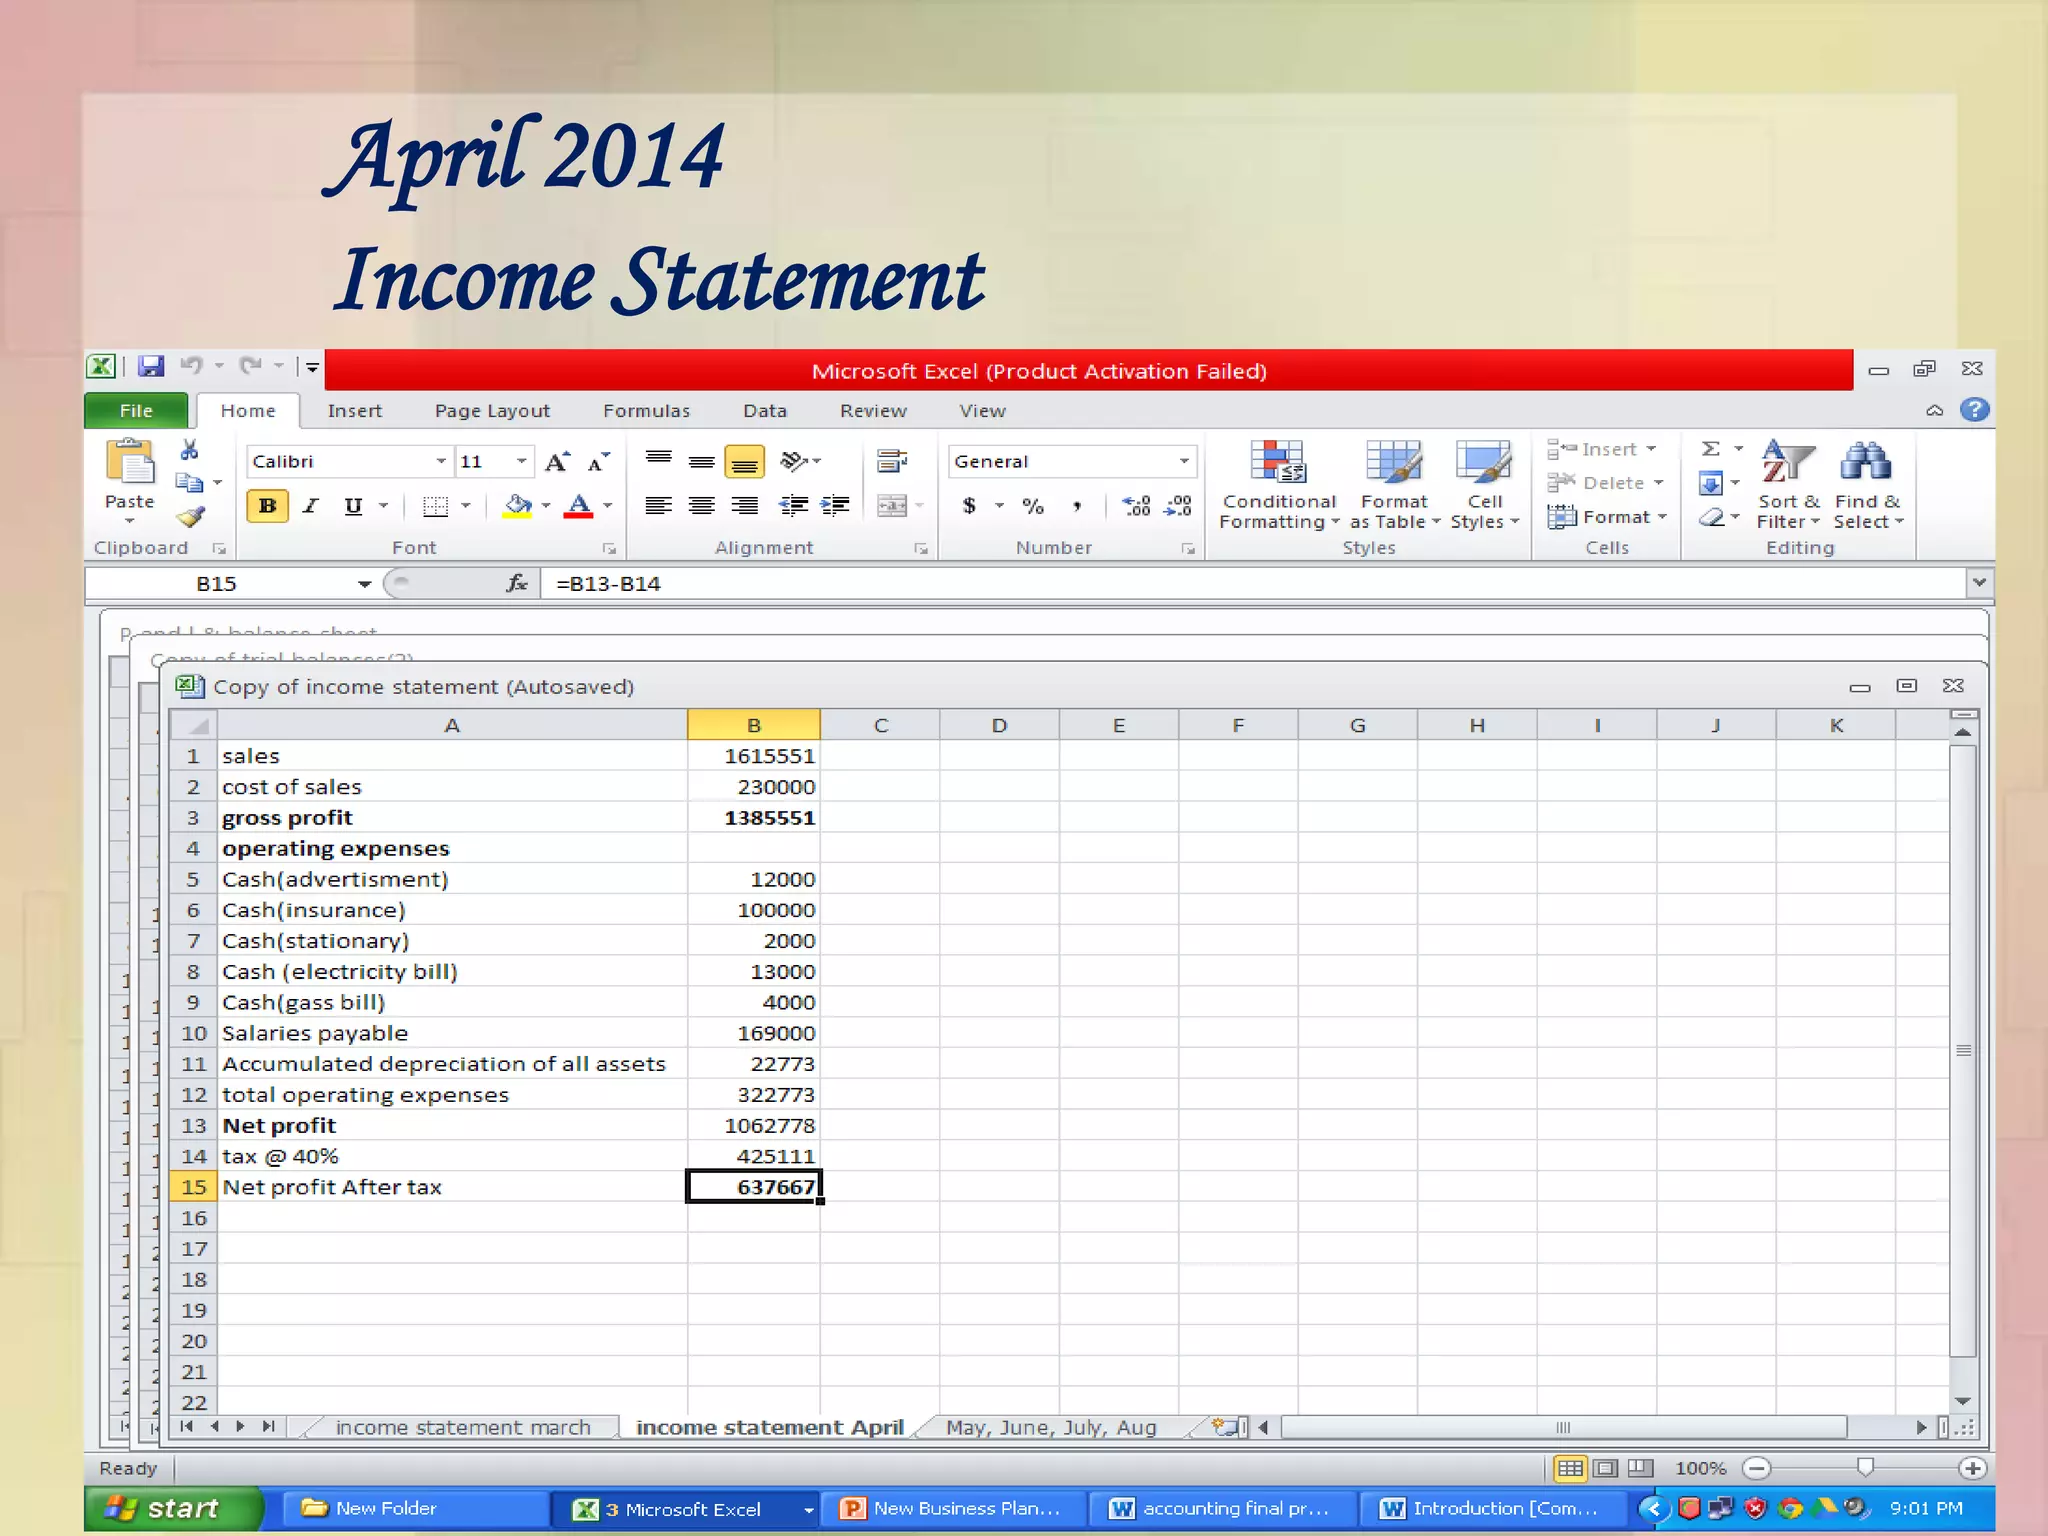Open the General number format dropdown
2048x1536 pixels.
(1184, 461)
